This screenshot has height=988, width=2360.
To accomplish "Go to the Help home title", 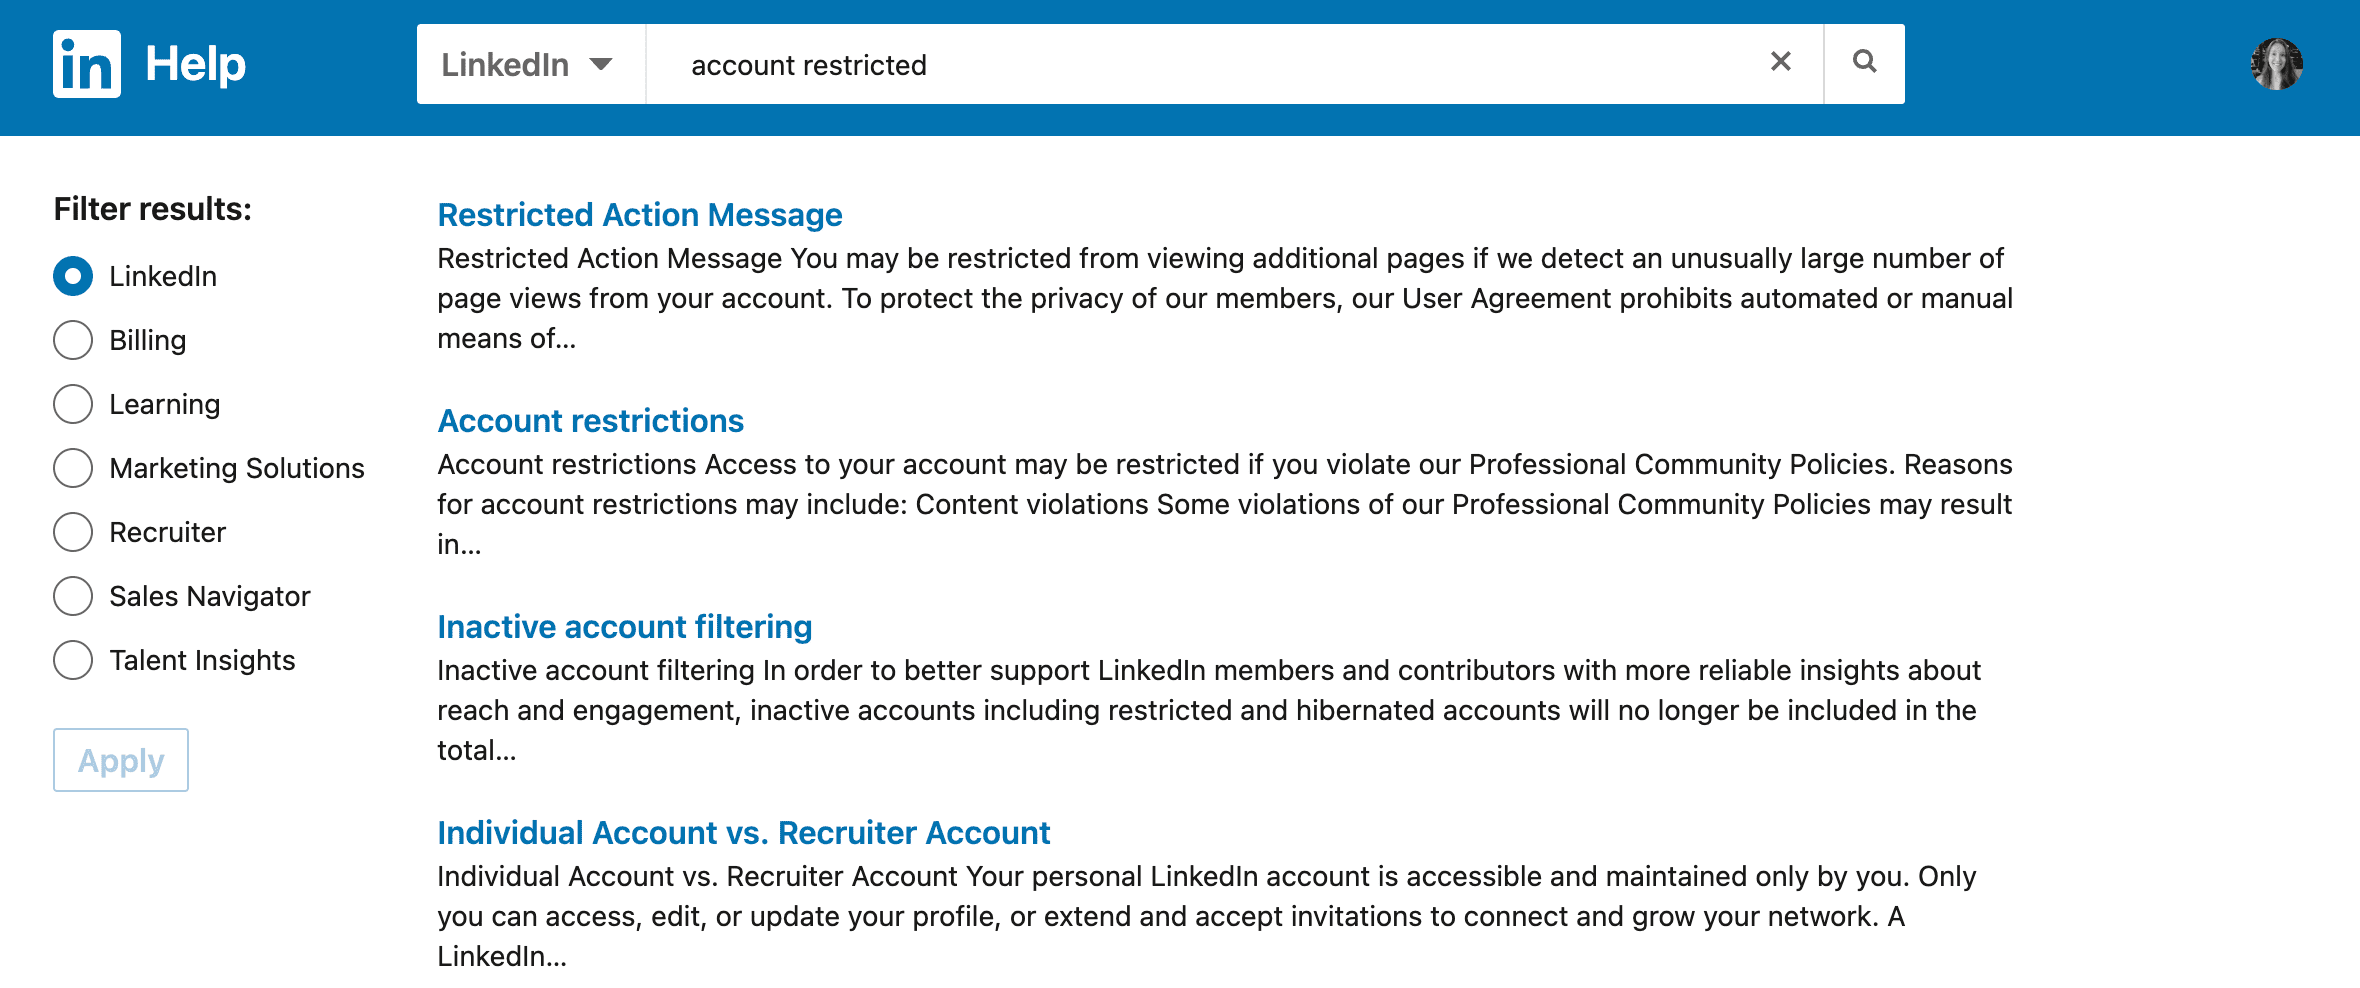I will (196, 64).
